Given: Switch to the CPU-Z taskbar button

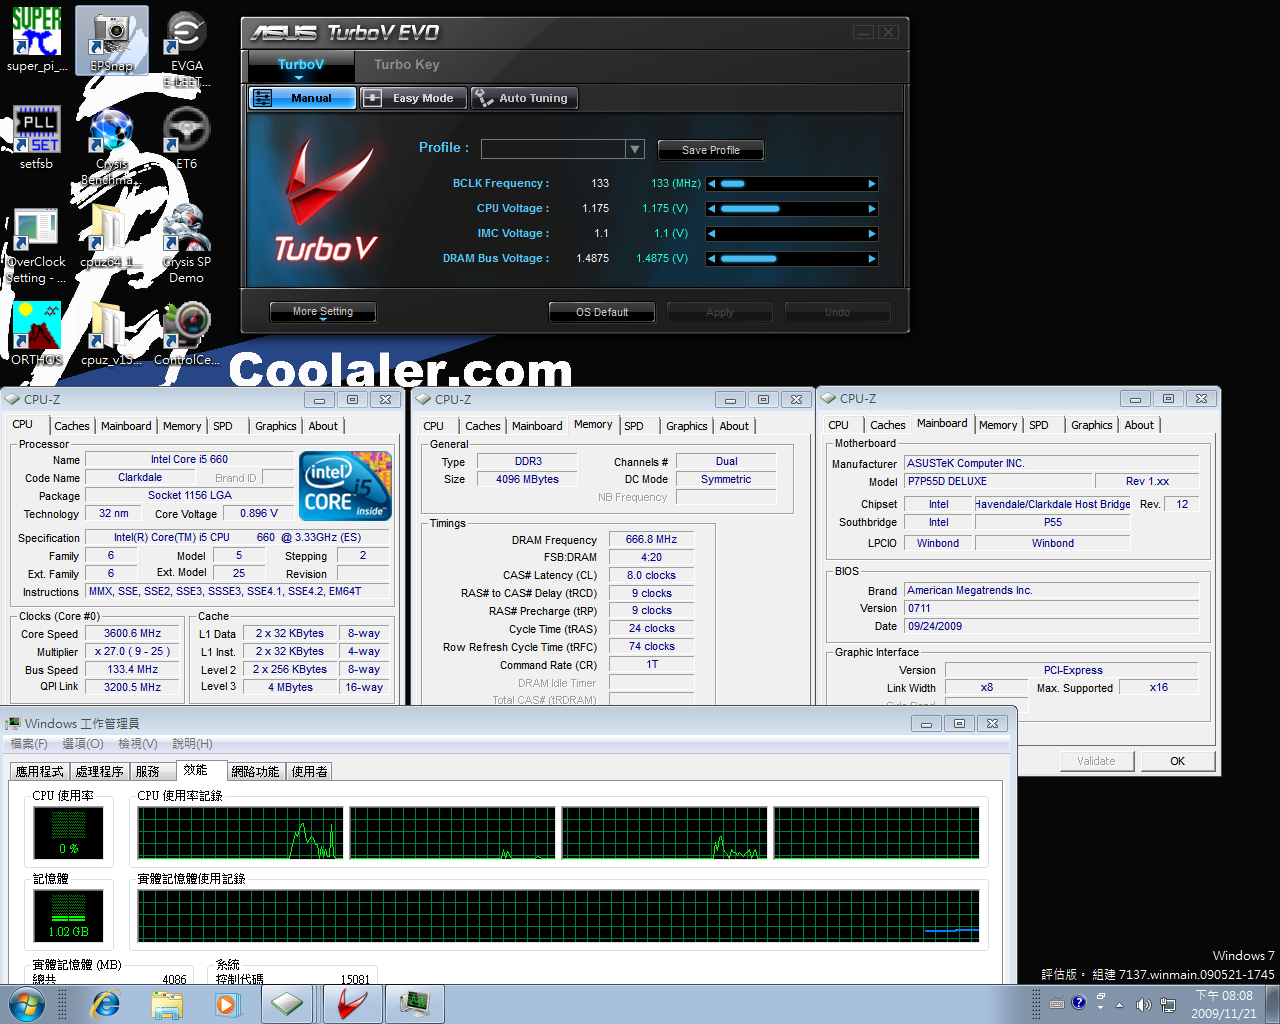Looking at the screenshot, I should (x=288, y=1004).
